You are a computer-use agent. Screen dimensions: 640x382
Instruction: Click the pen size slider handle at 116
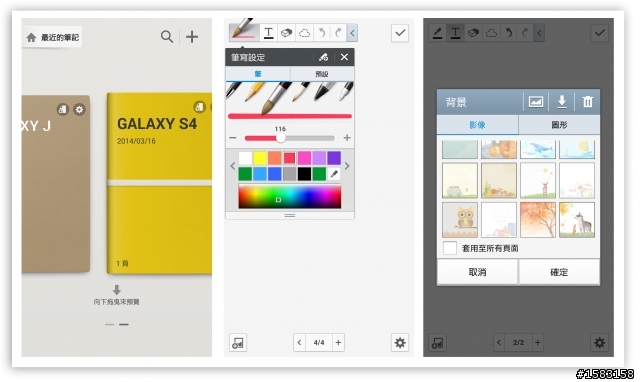(280, 138)
